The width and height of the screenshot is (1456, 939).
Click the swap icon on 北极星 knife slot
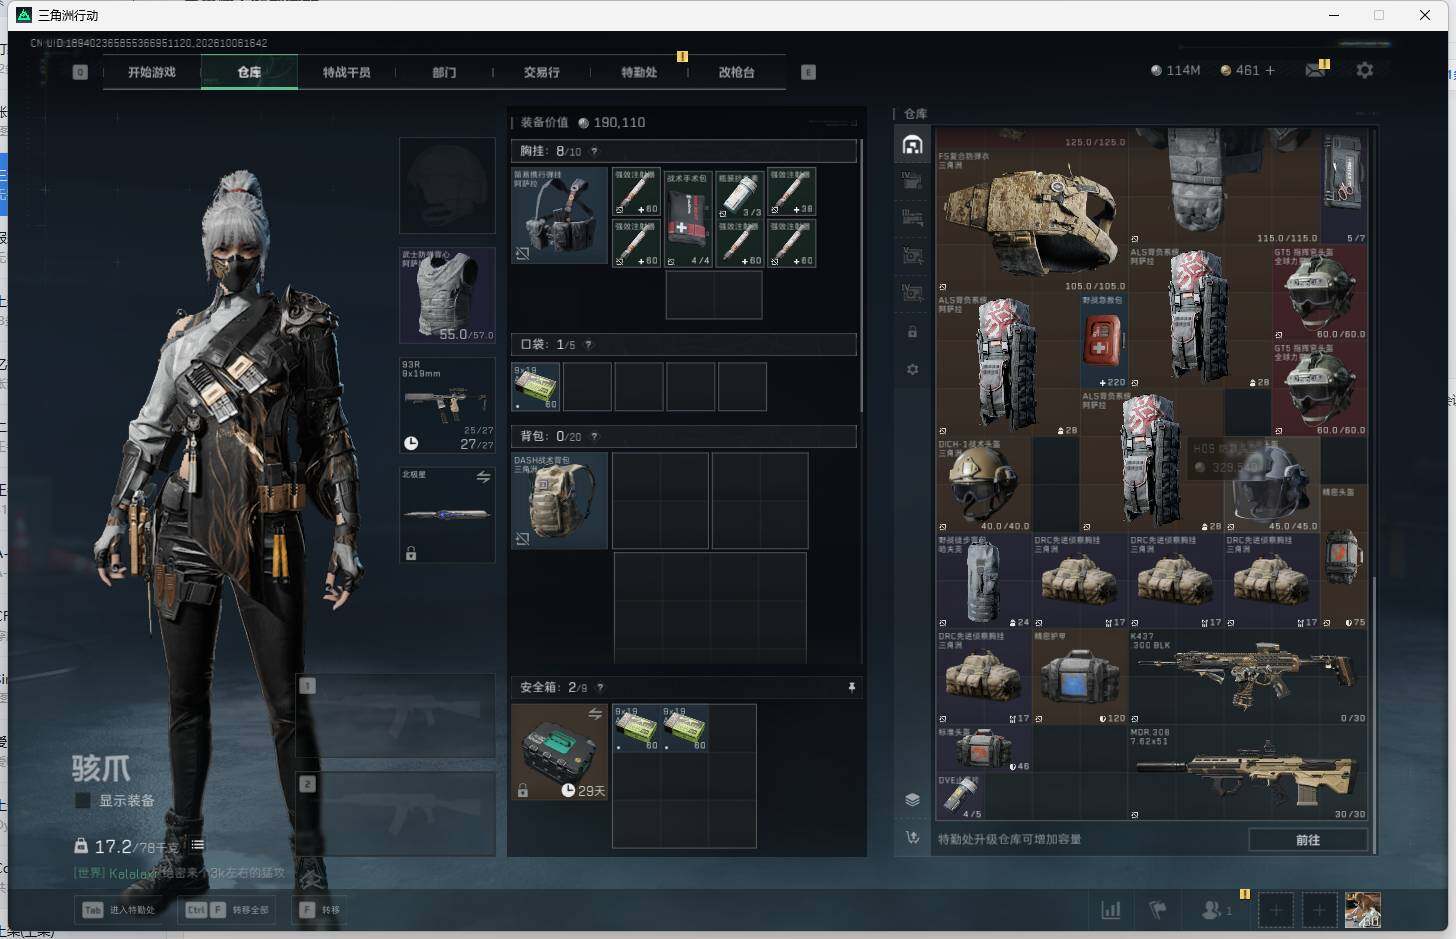tap(483, 477)
